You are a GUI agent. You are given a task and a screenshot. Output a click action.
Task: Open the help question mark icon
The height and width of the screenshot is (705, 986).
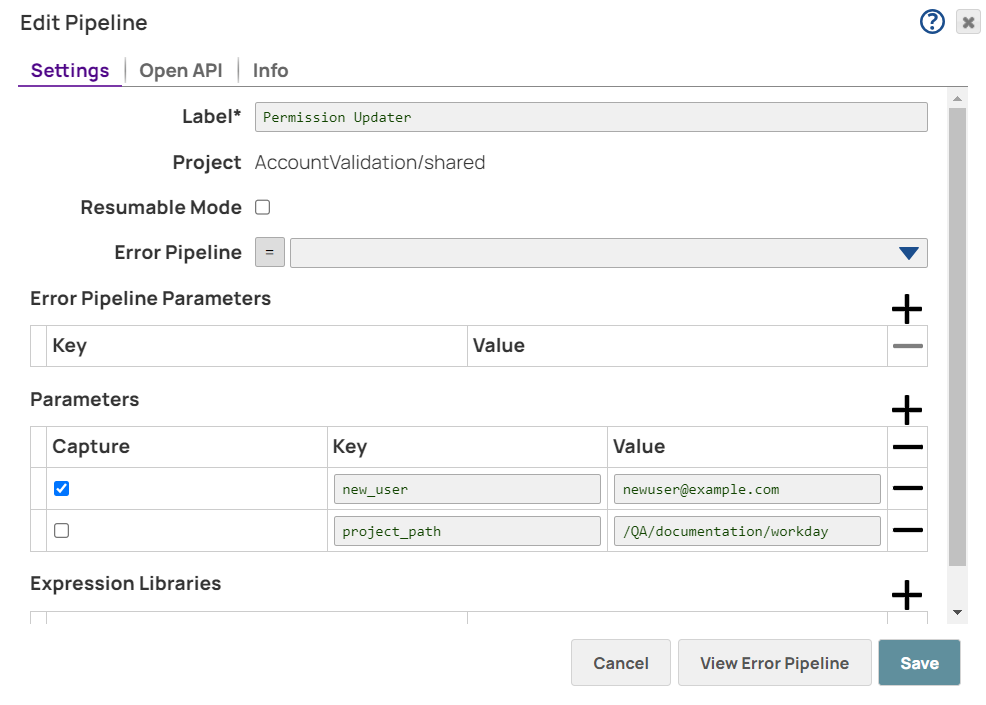coord(932,22)
